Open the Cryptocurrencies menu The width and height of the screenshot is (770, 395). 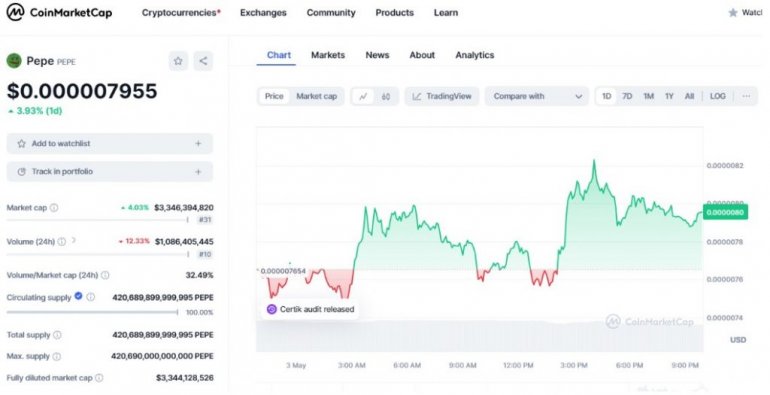(181, 13)
